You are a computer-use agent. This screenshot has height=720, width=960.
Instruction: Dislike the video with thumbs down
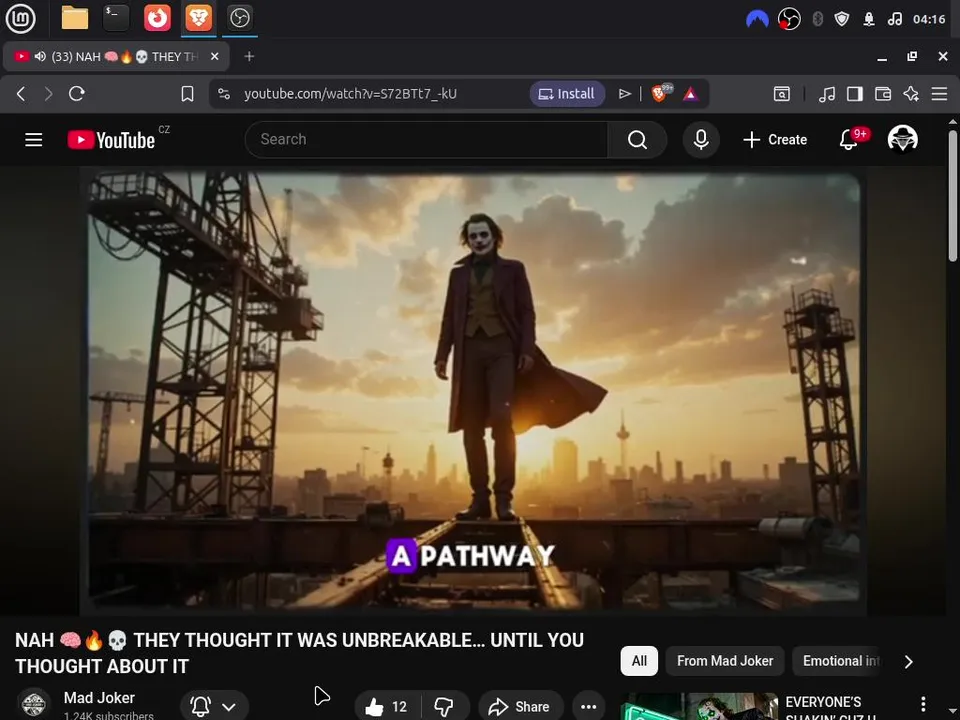coord(444,707)
